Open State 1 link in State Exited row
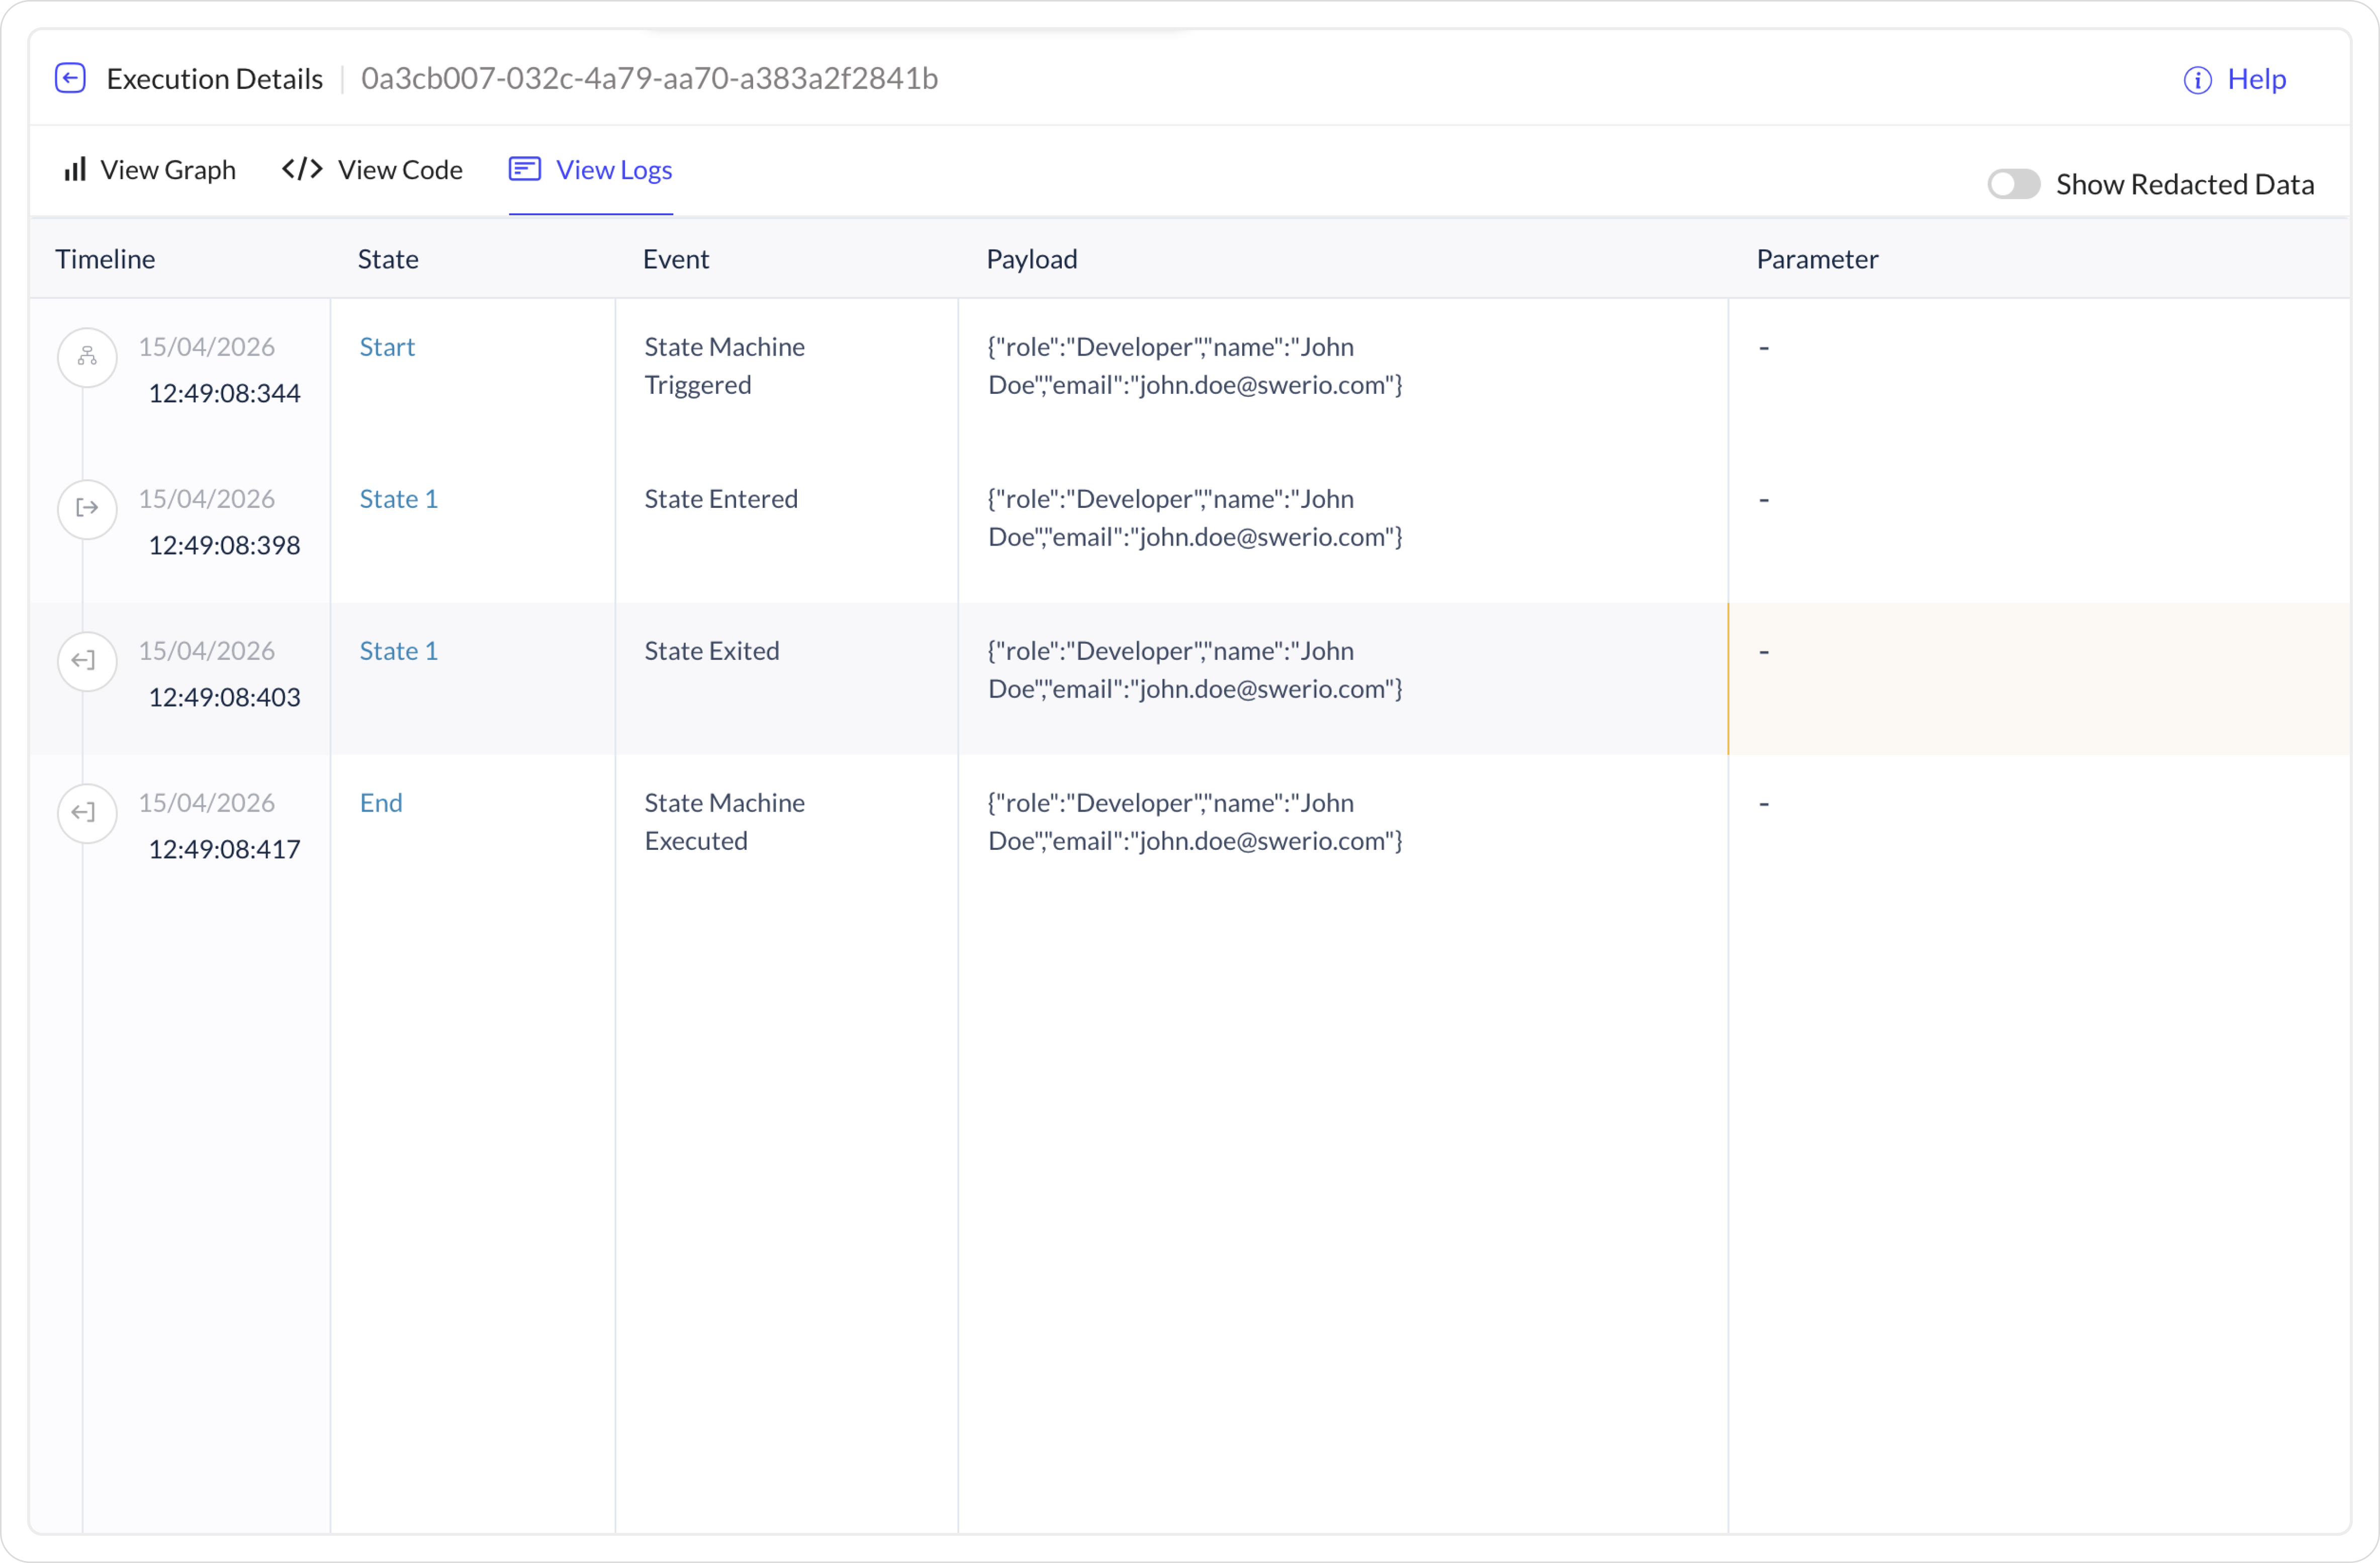This screenshot has width=2380, height=1563. pos(398,651)
